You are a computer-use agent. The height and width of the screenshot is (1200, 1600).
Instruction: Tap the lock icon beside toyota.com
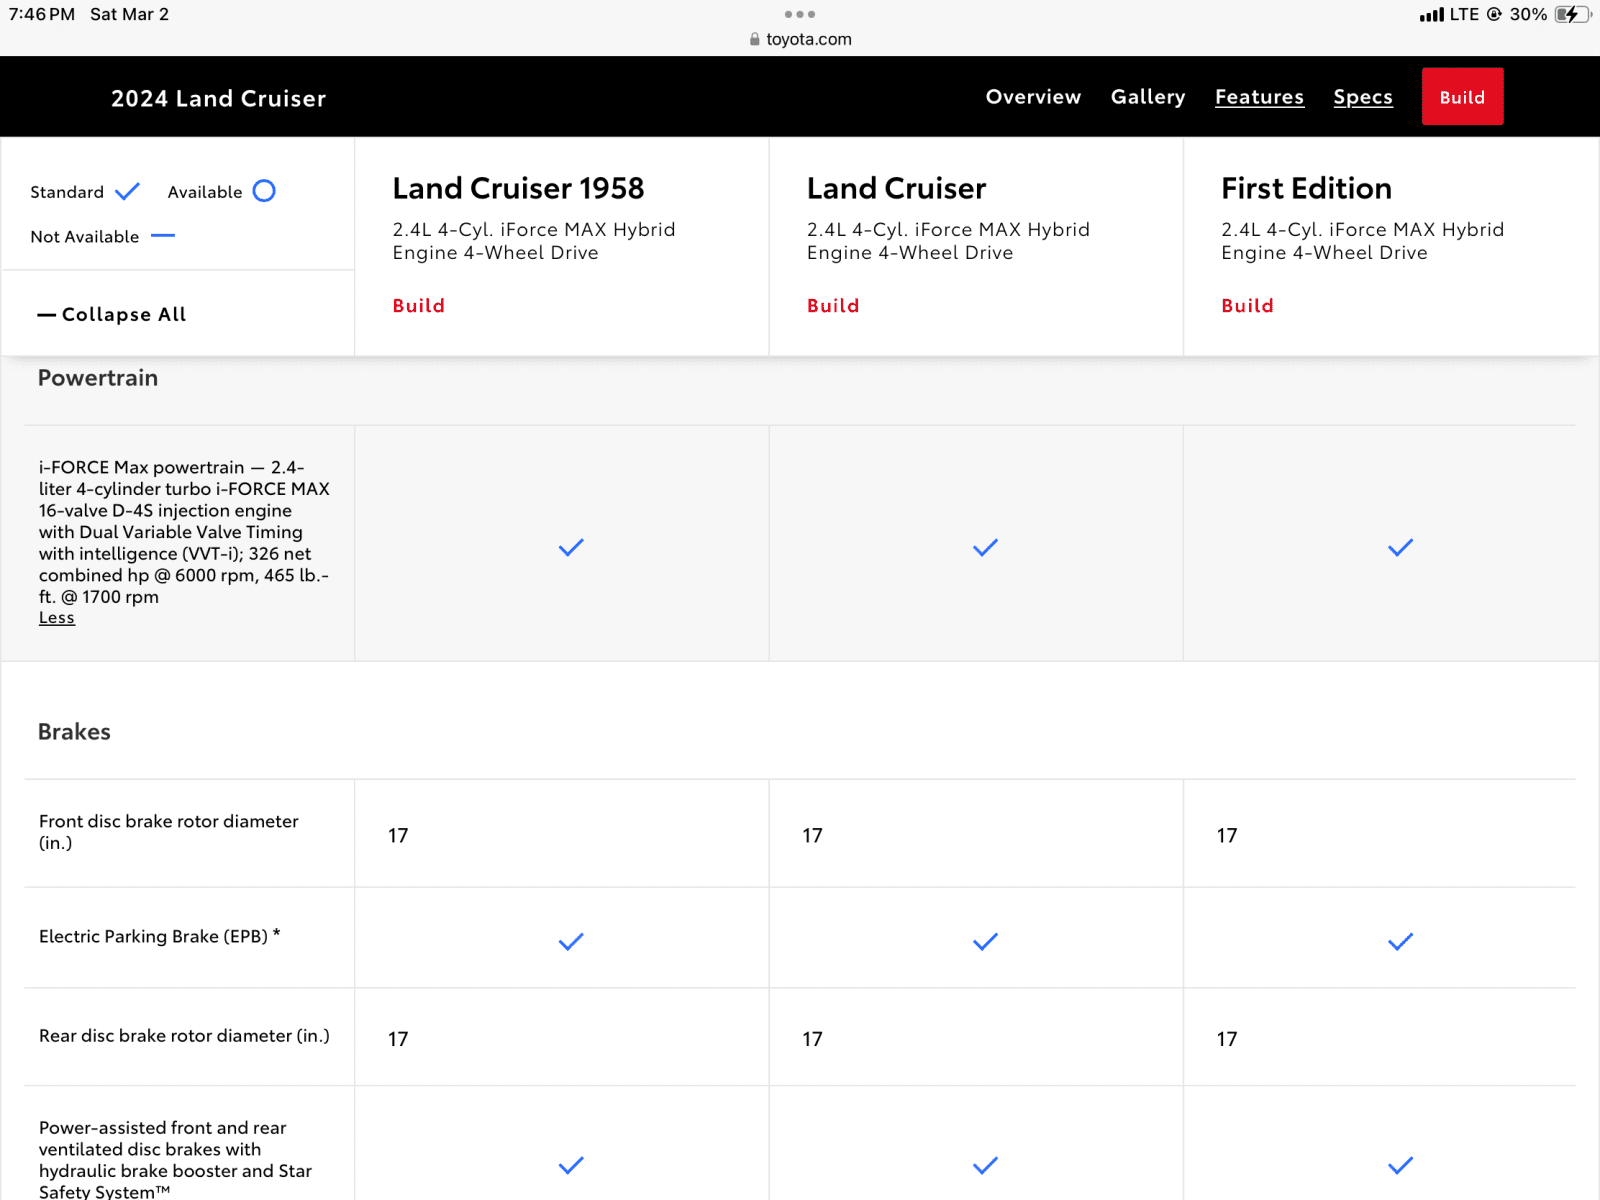pyautogui.click(x=755, y=39)
